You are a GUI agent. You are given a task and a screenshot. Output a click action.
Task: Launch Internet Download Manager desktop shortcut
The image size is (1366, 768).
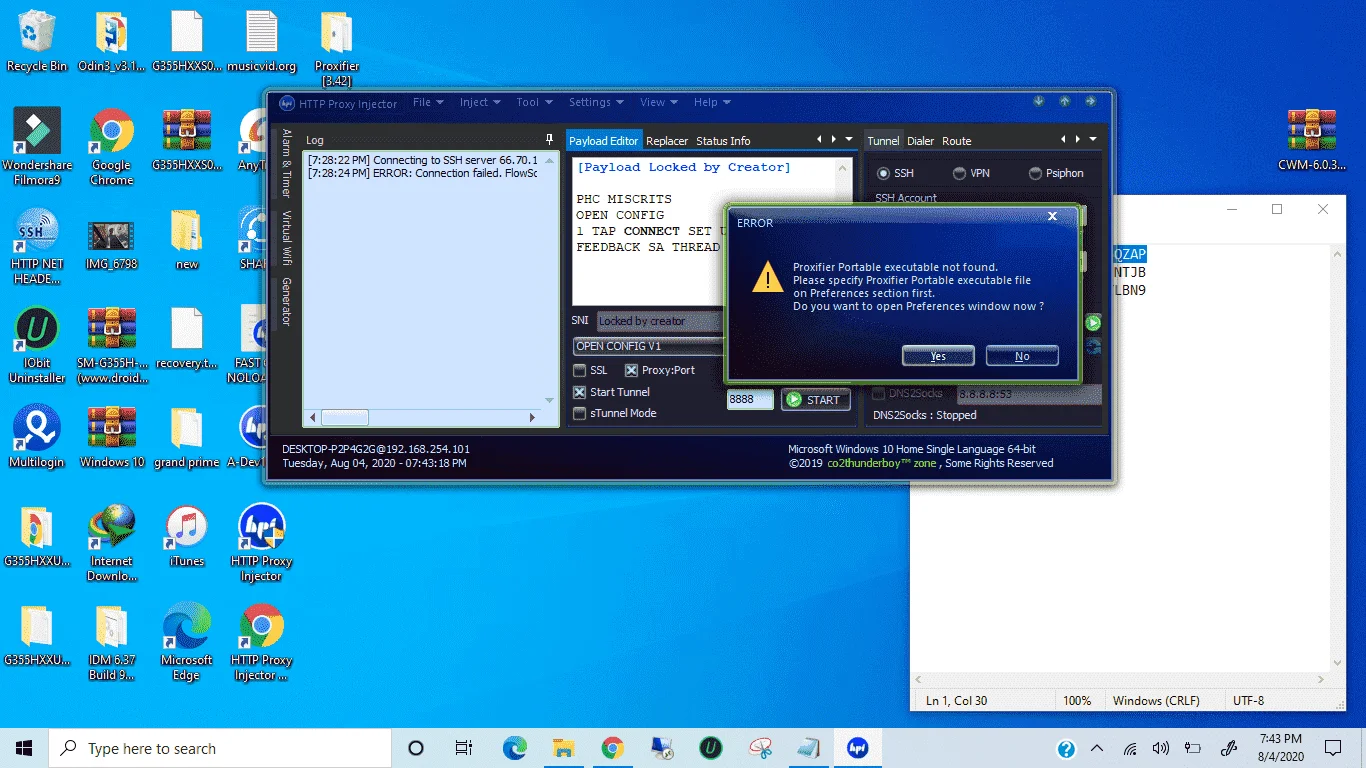click(112, 543)
